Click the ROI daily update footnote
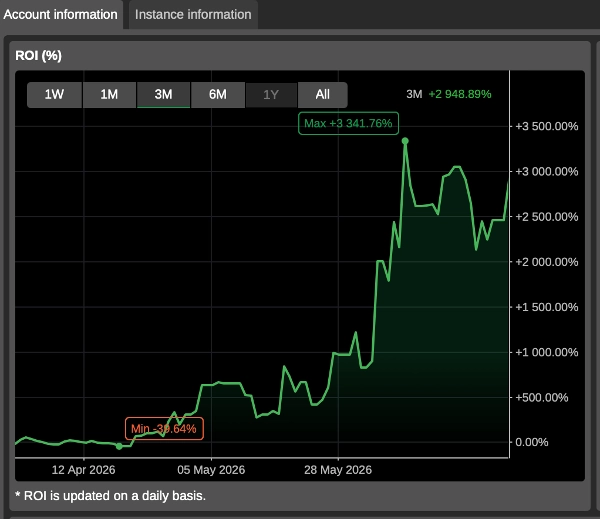This screenshot has width=600, height=519. pyautogui.click(x=110, y=496)
